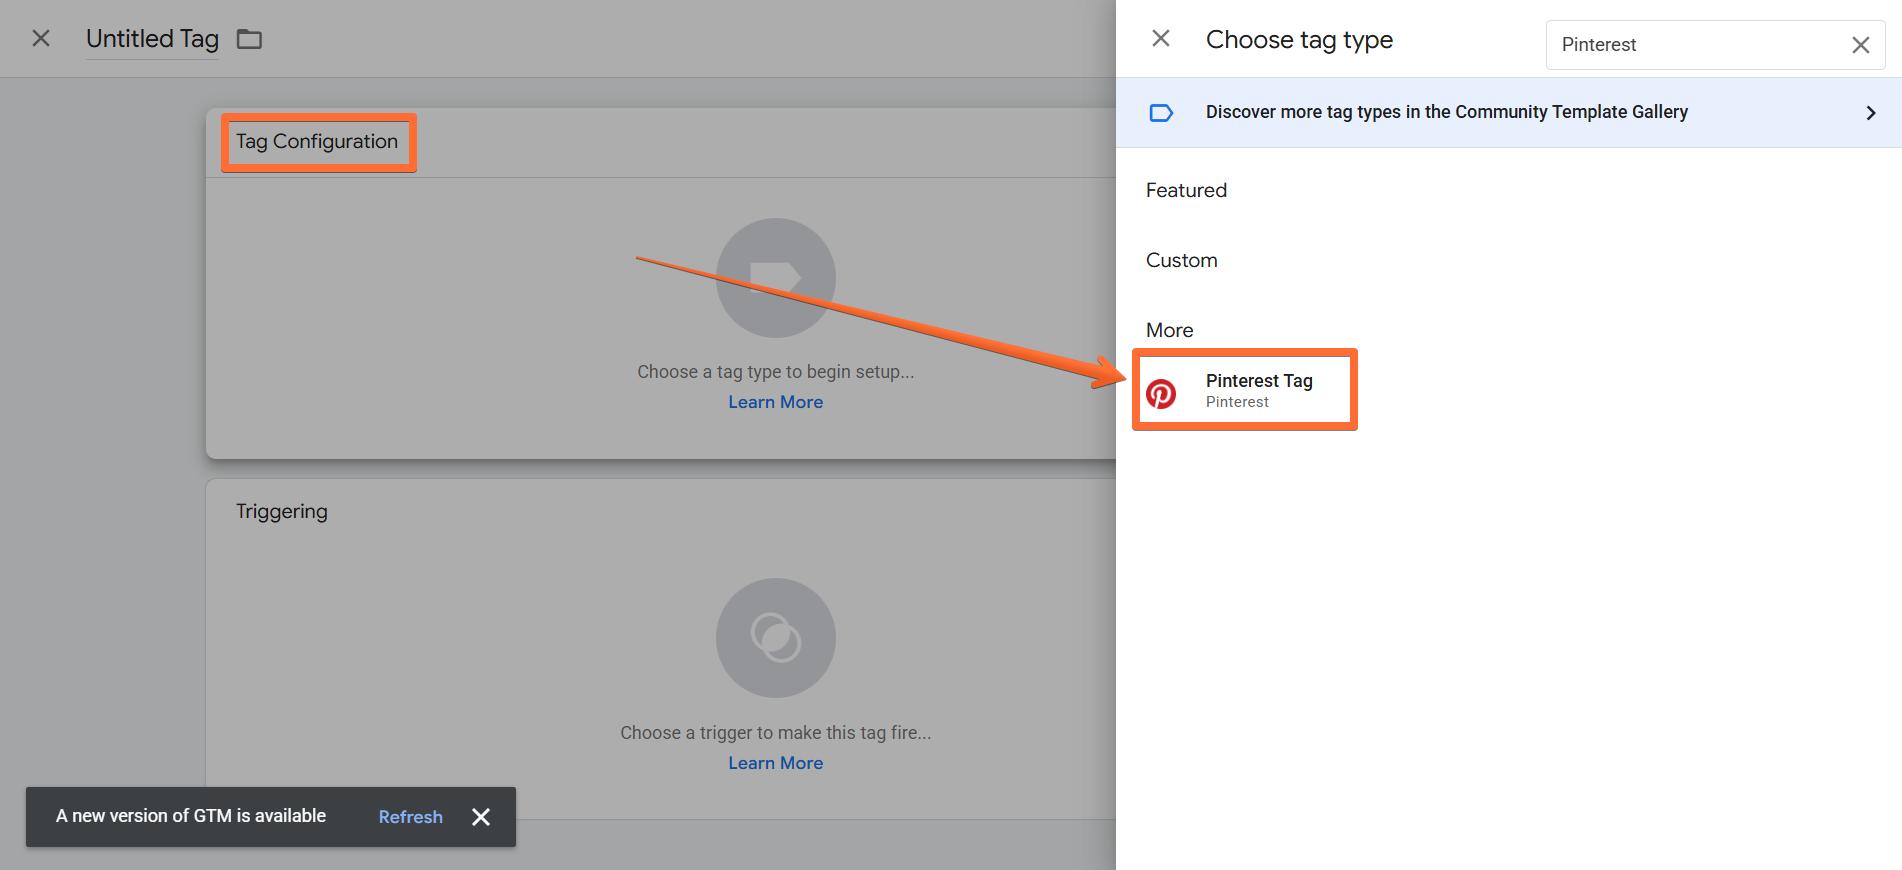Close the Choose tag type panel
Viewport: 1902px width, 870px height.
pyautogui.click(x=1161, y=39)
